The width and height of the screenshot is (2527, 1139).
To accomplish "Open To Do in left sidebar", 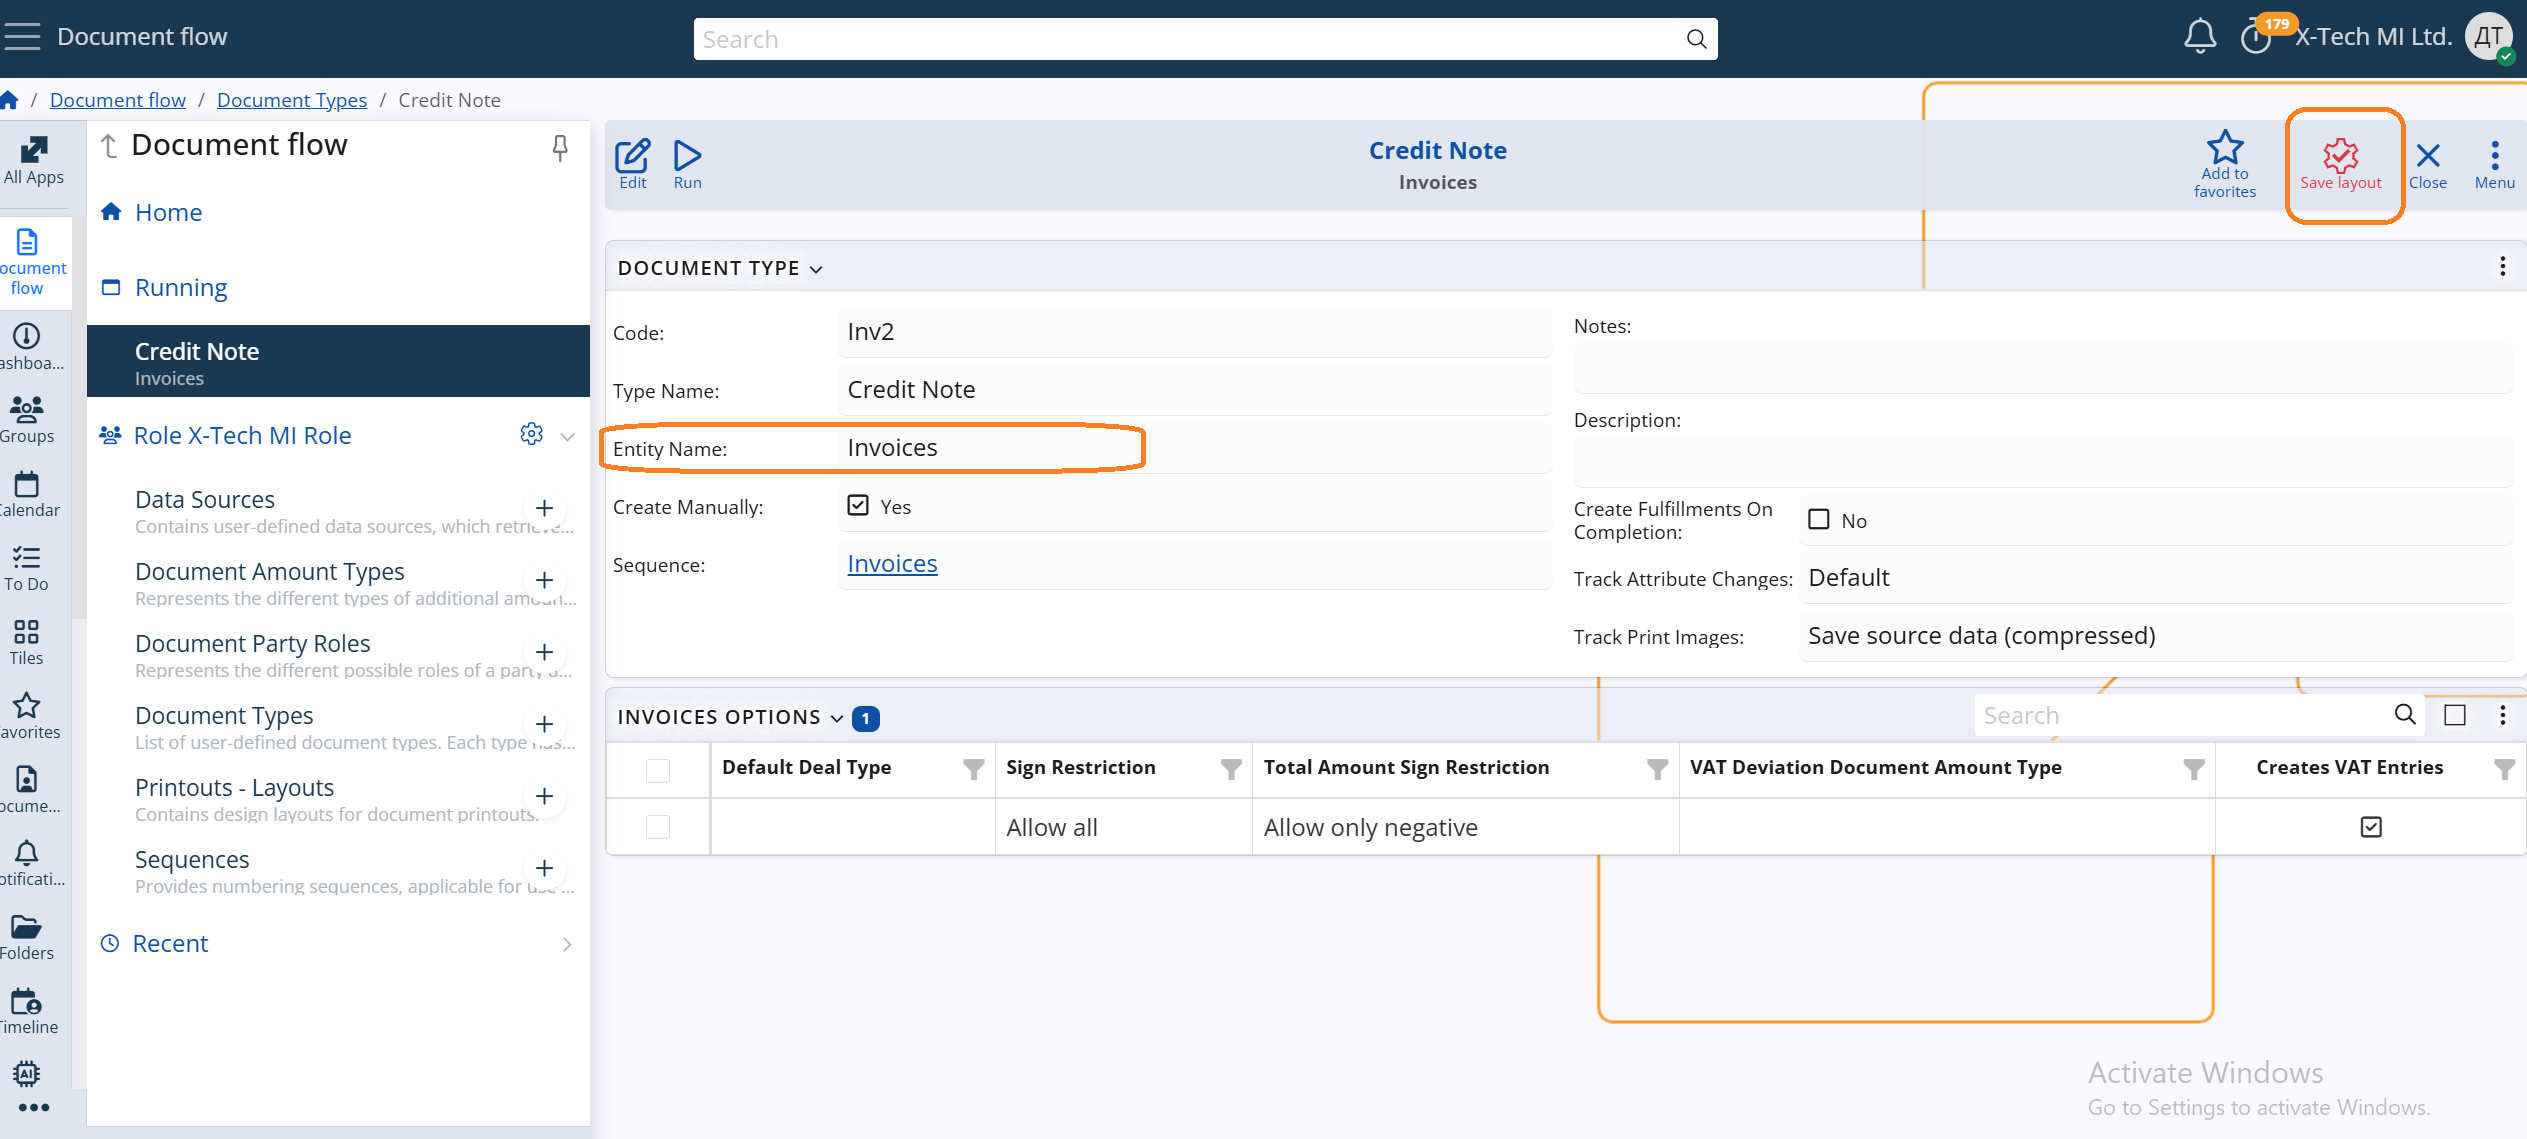I will pos(26,568).
